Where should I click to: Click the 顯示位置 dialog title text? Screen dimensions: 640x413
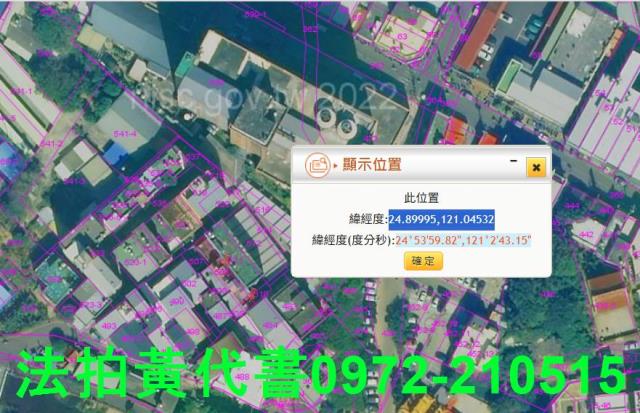(x=372, y=165)
